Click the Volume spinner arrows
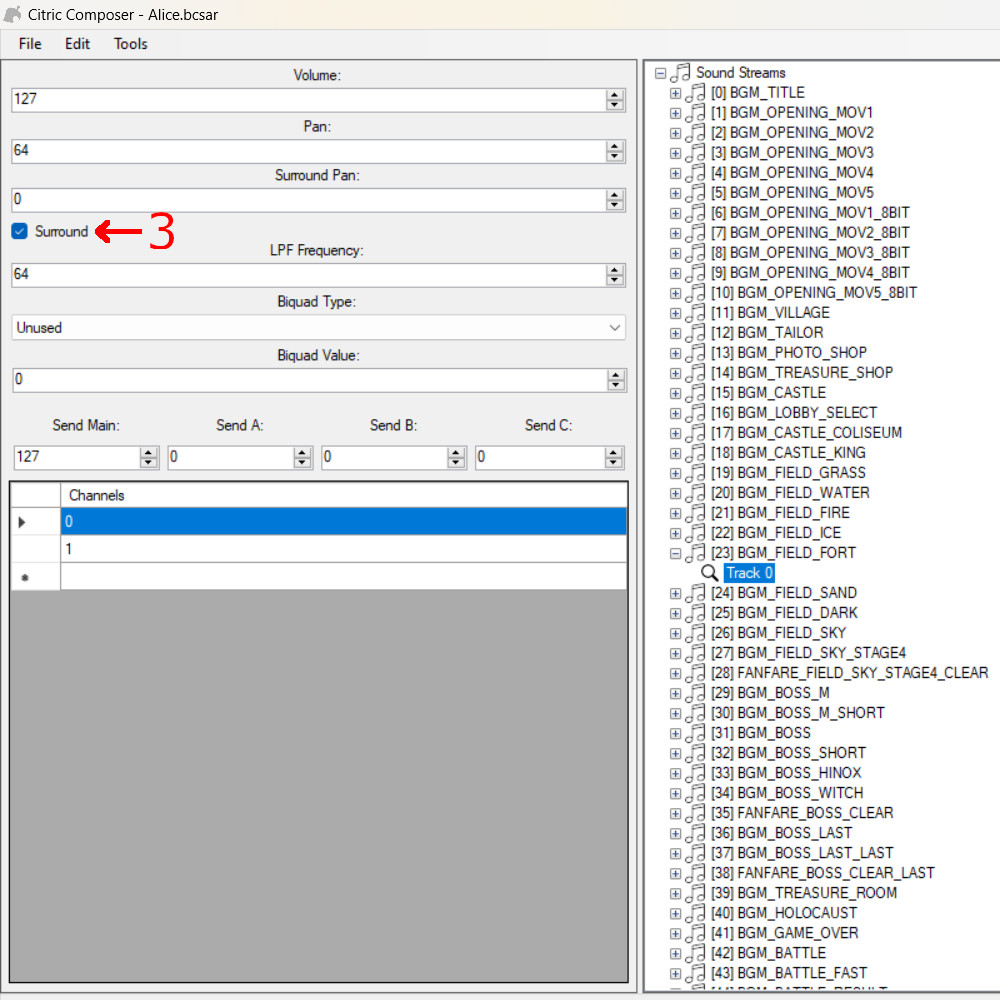The image size is (1000, 1000). click(615, 100)
